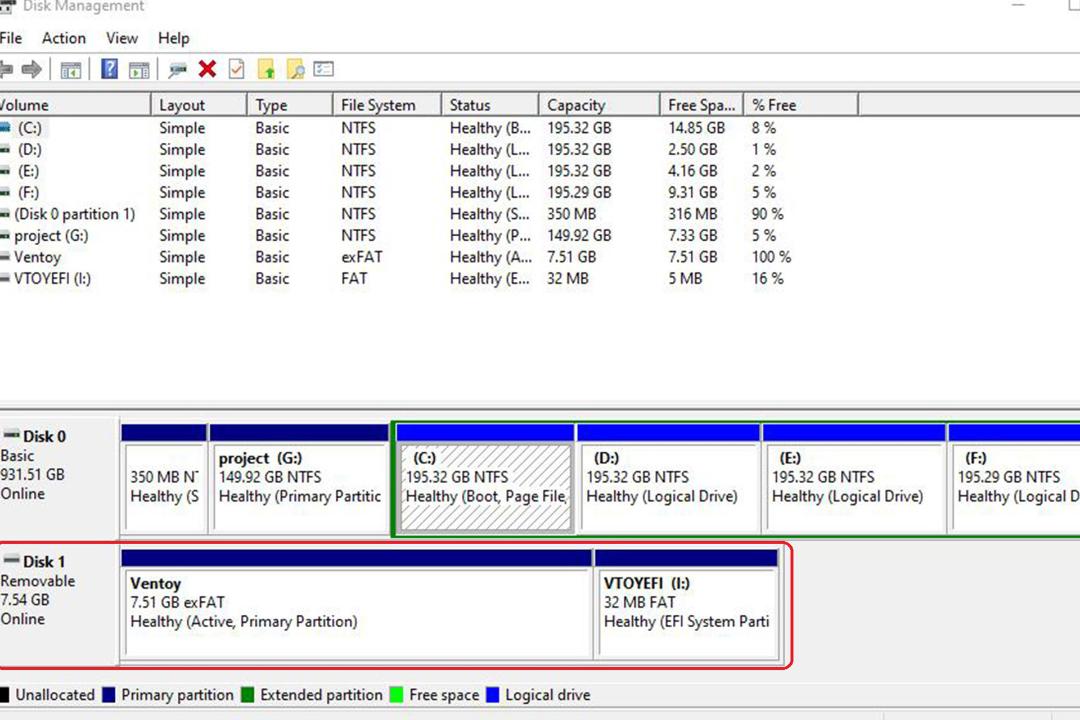Select the project (G:) volume row
1080x720 pixels.
pyautogui.click(x=429, y=235)
